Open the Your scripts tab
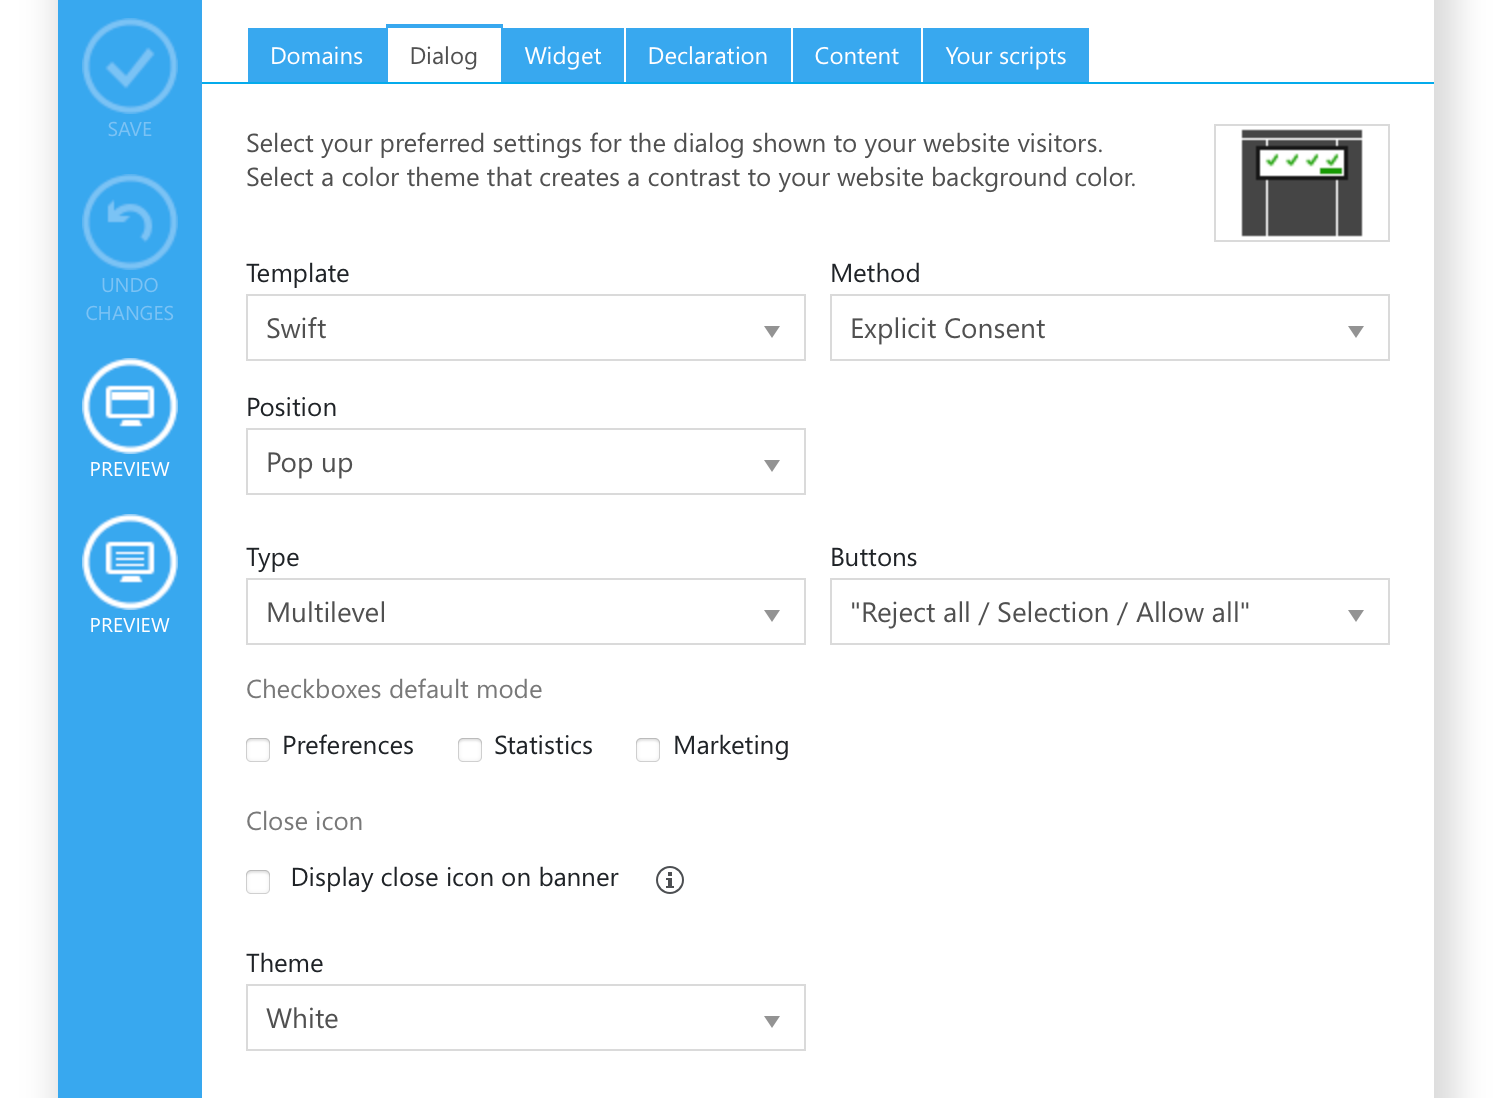The height and width of the screenshot is (1098, 1496). click(x=1006, y=56)
